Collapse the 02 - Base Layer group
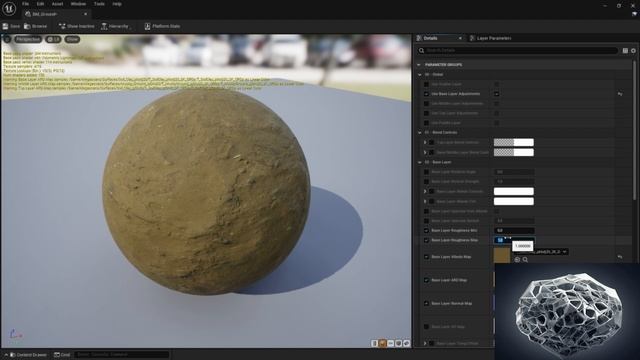This screenshot has width=640, height=360. (x=420, y=162)
